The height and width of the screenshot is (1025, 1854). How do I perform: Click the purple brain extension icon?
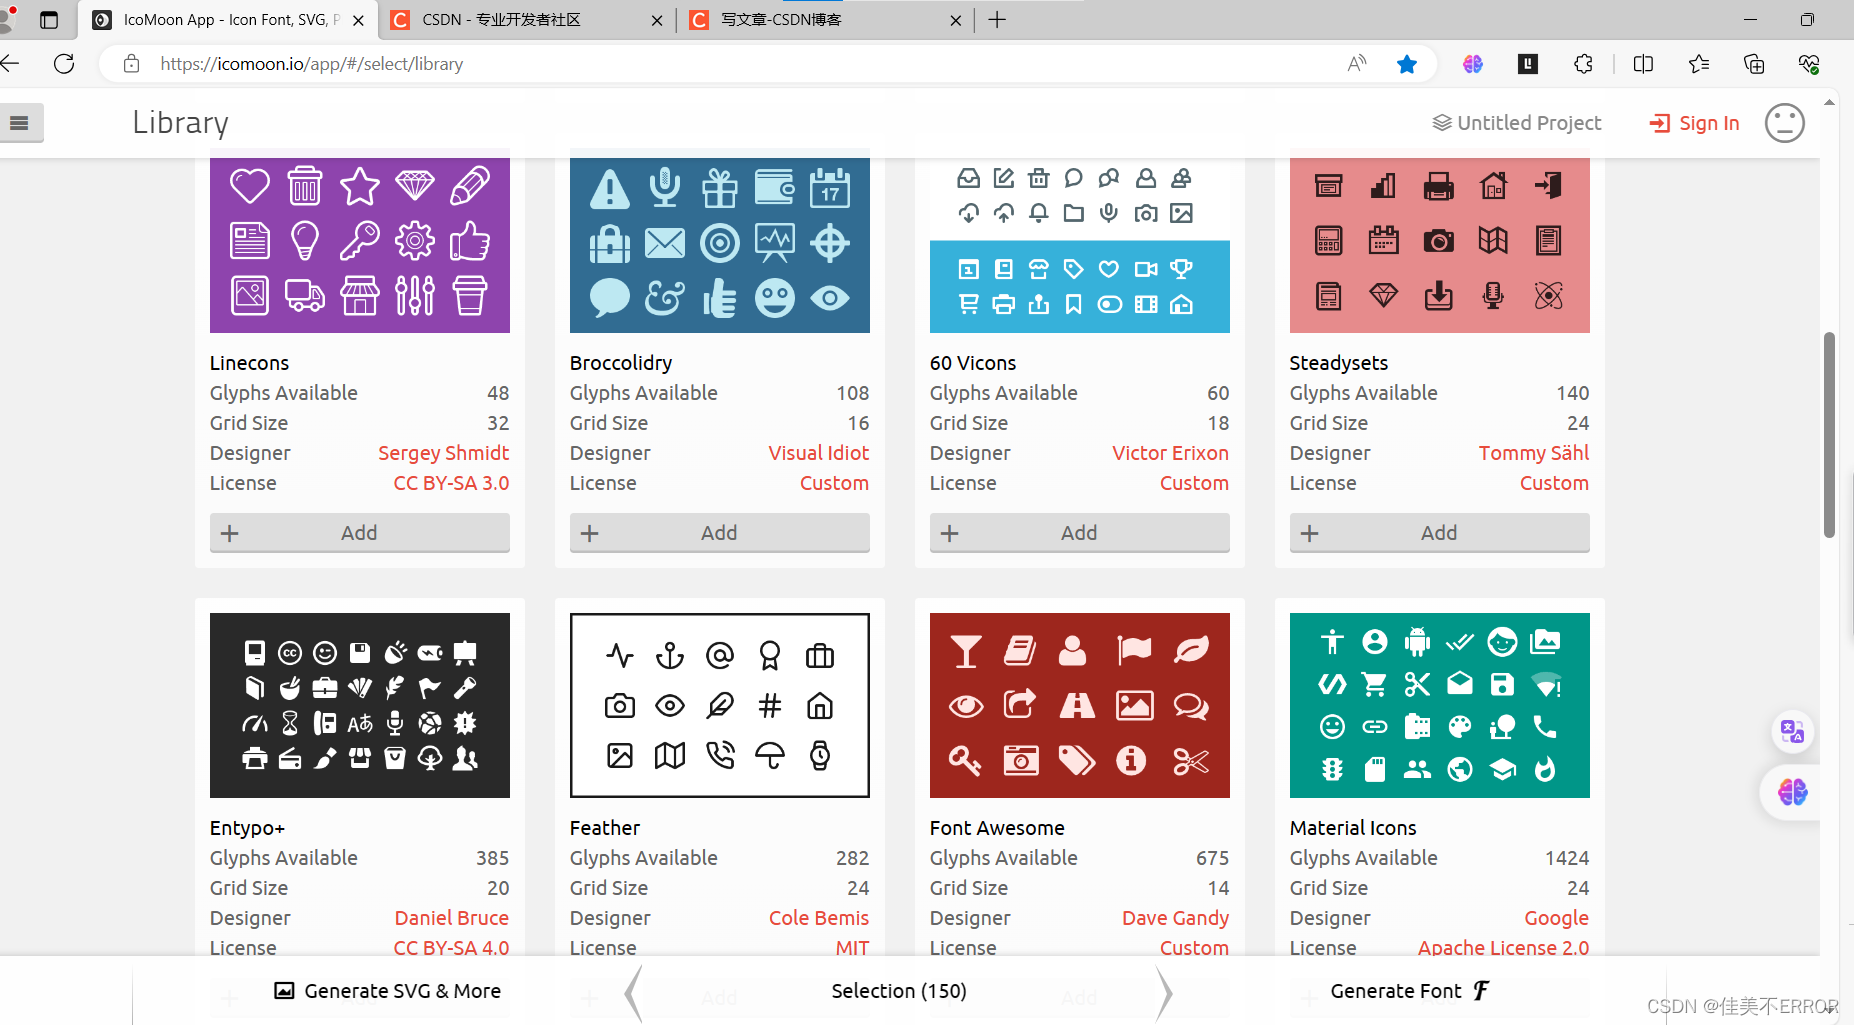[1473, 64]
